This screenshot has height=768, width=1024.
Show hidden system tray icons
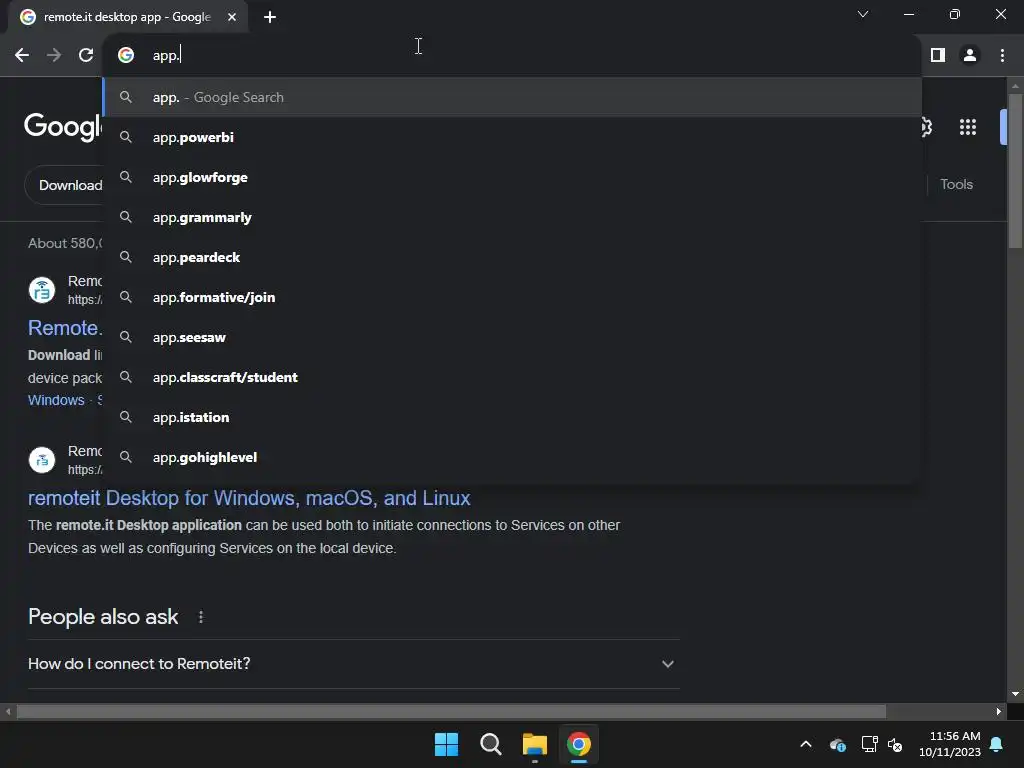click(806, 744)
